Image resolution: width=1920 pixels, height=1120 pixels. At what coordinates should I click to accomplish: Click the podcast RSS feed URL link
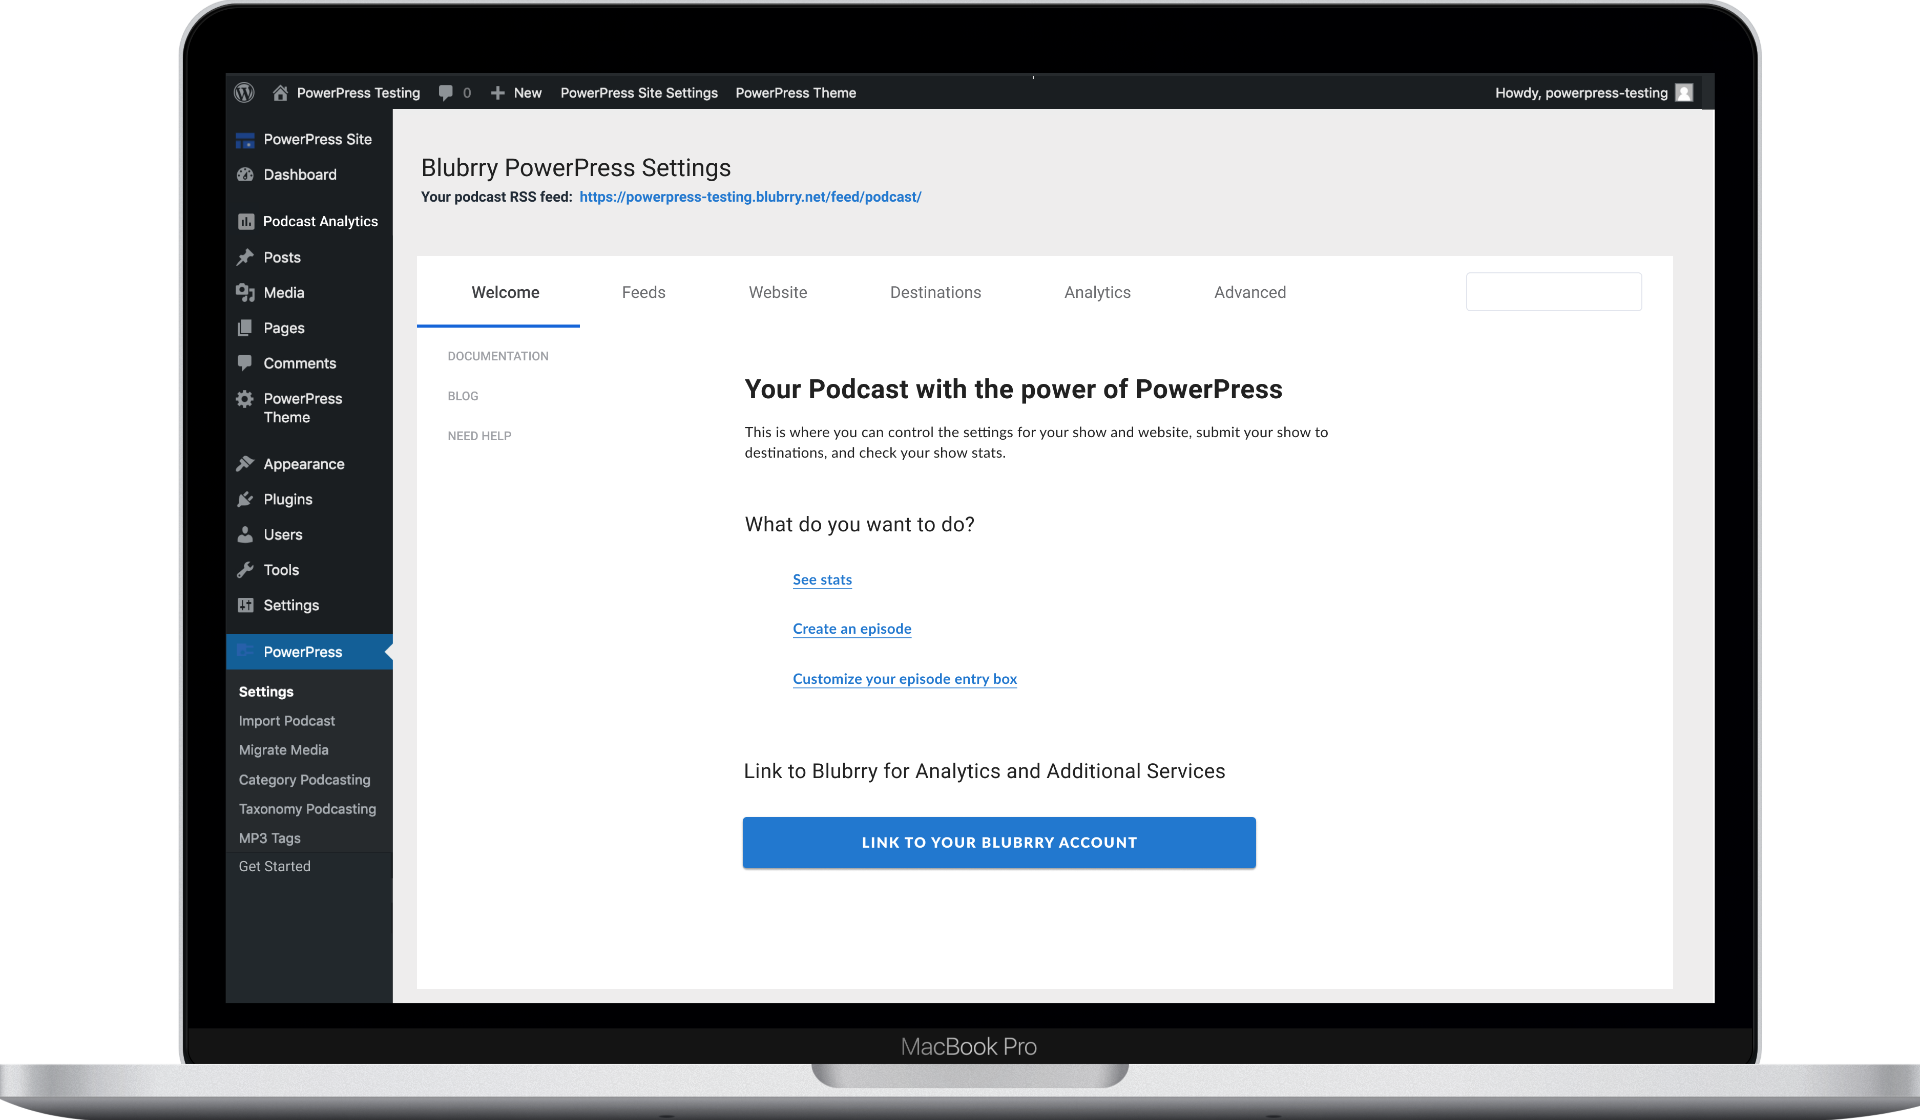click(x=750, y=197)
